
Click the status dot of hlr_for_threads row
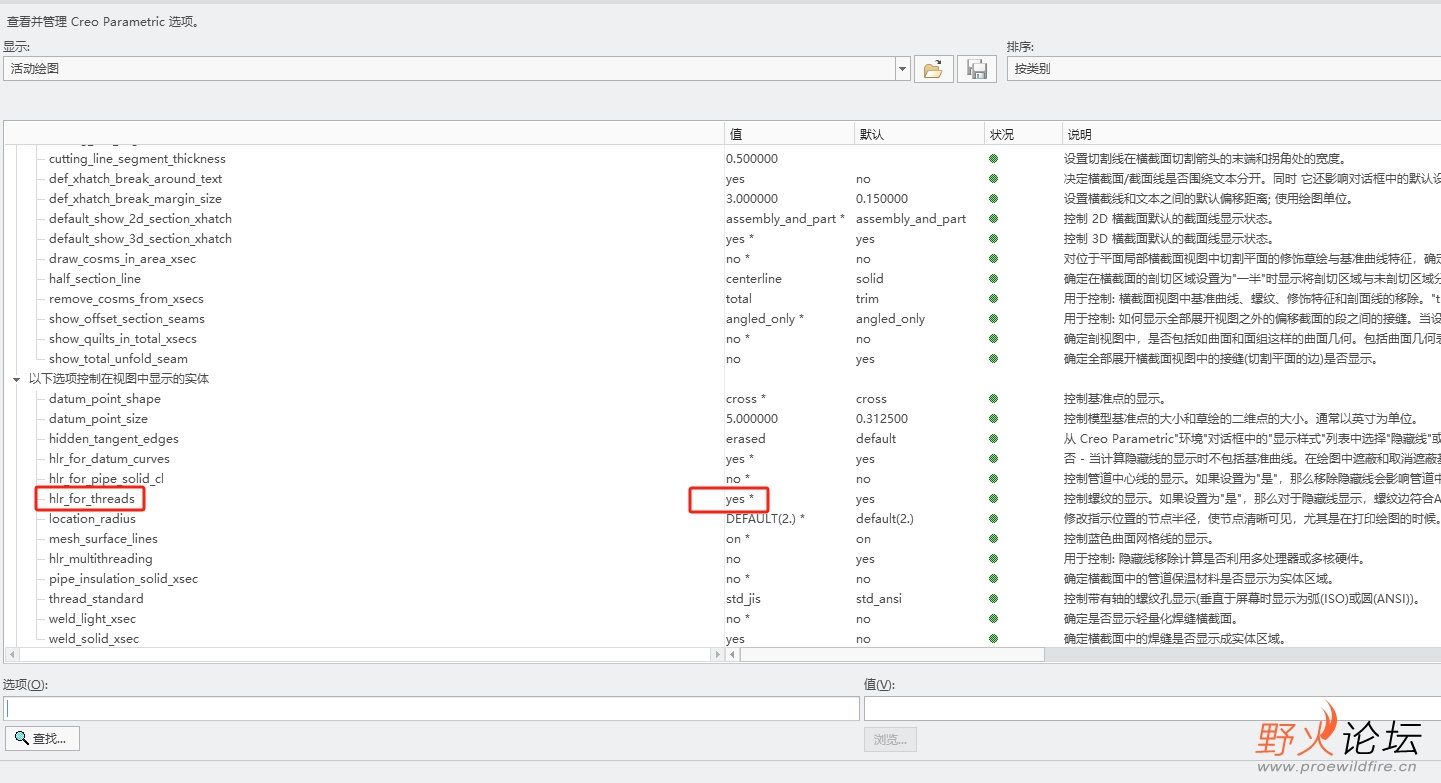click(x=993, y=498)
